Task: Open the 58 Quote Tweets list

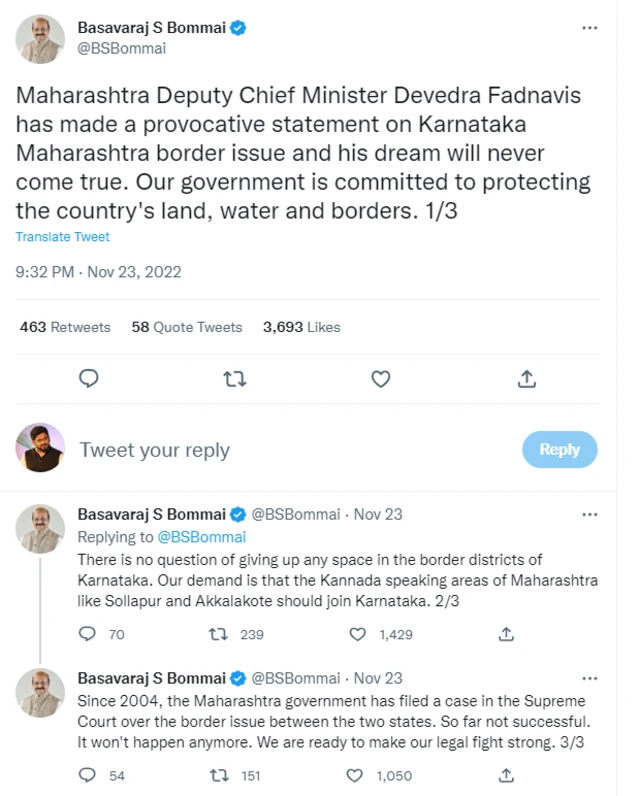Action: [187, 327]
